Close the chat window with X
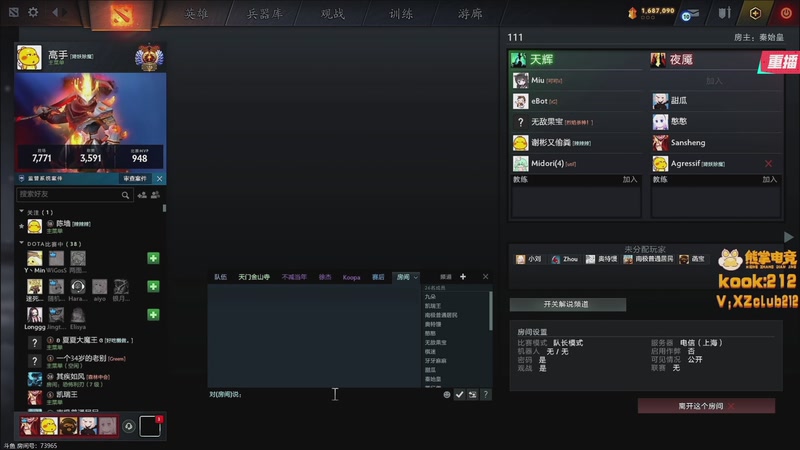 [485, 277]
